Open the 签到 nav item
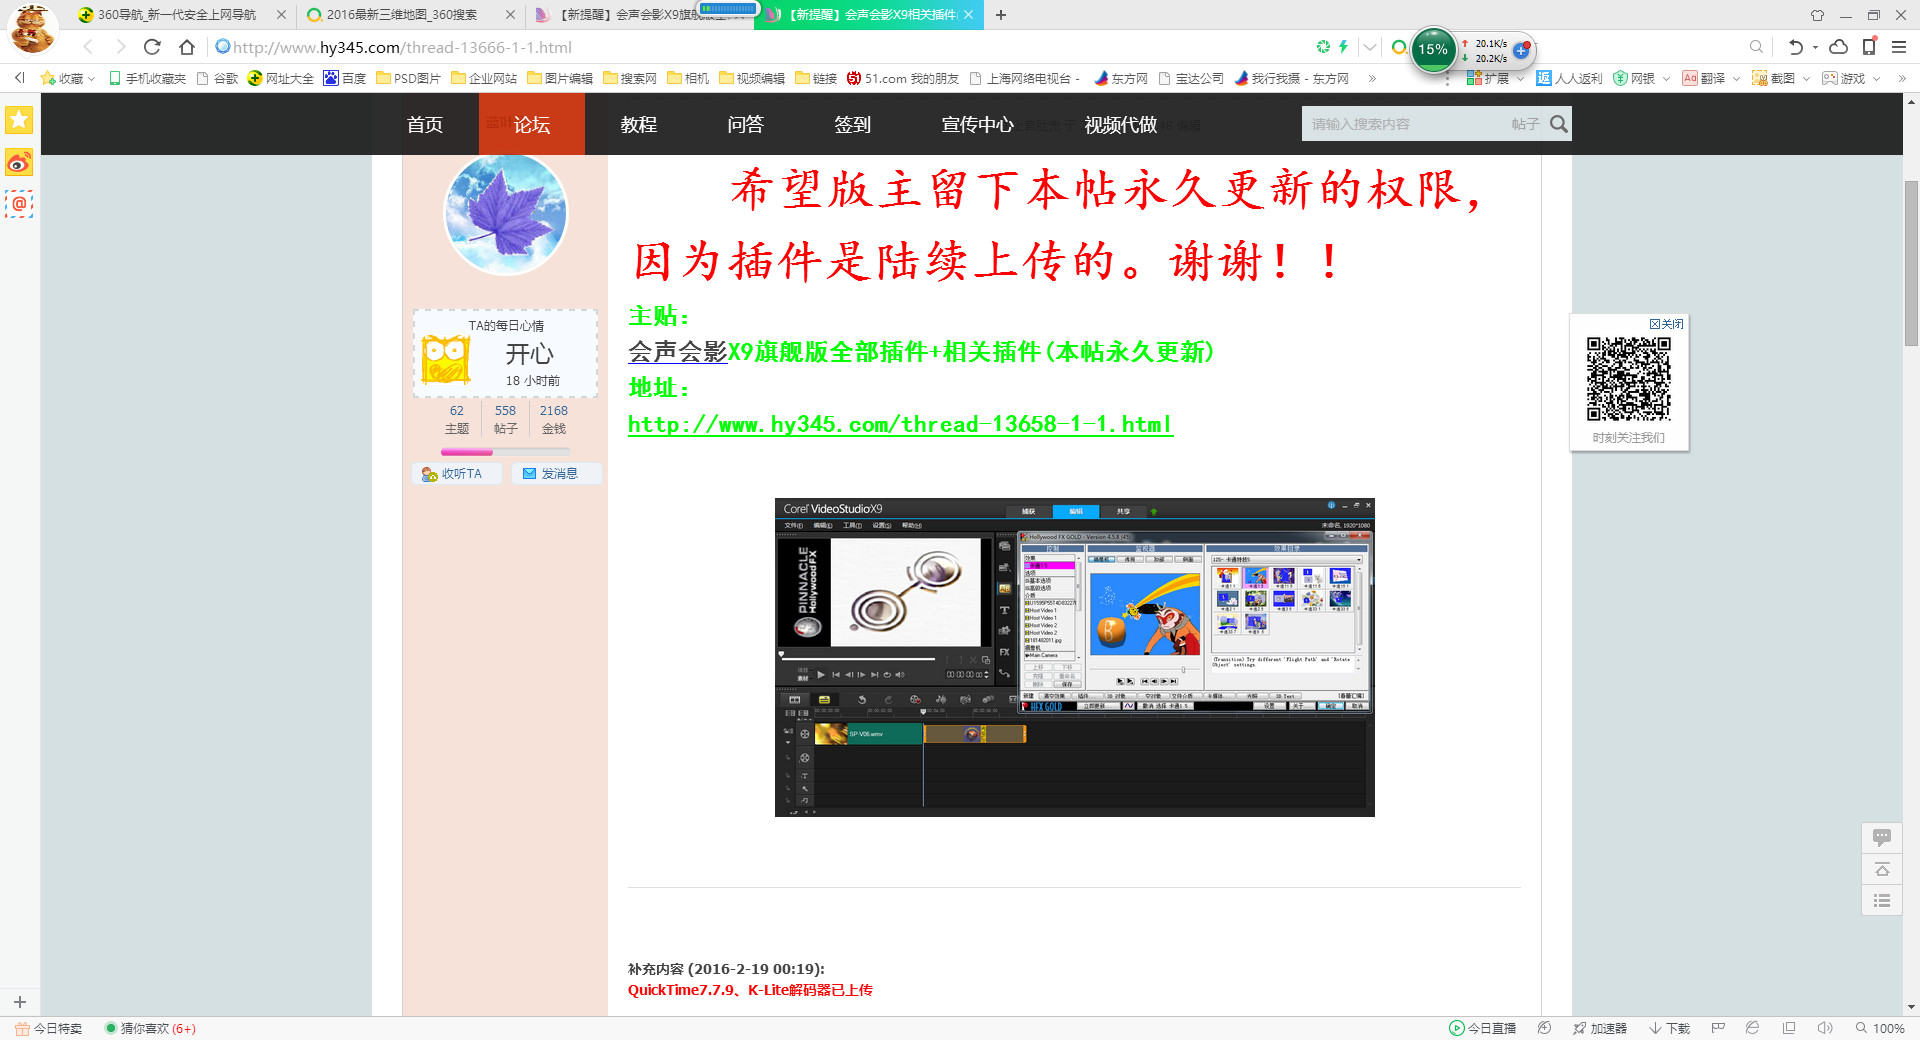This screenshot has width=1920, height=1040. point(853,124)
